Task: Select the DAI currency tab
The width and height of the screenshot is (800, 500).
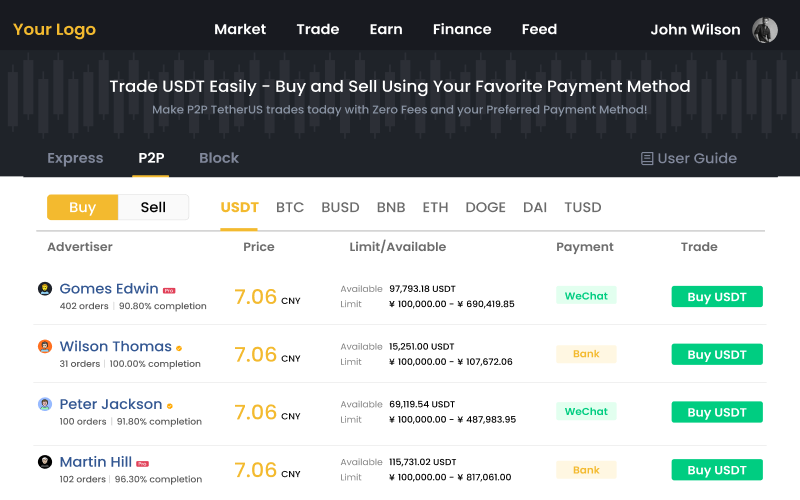Action: [535, 207]
